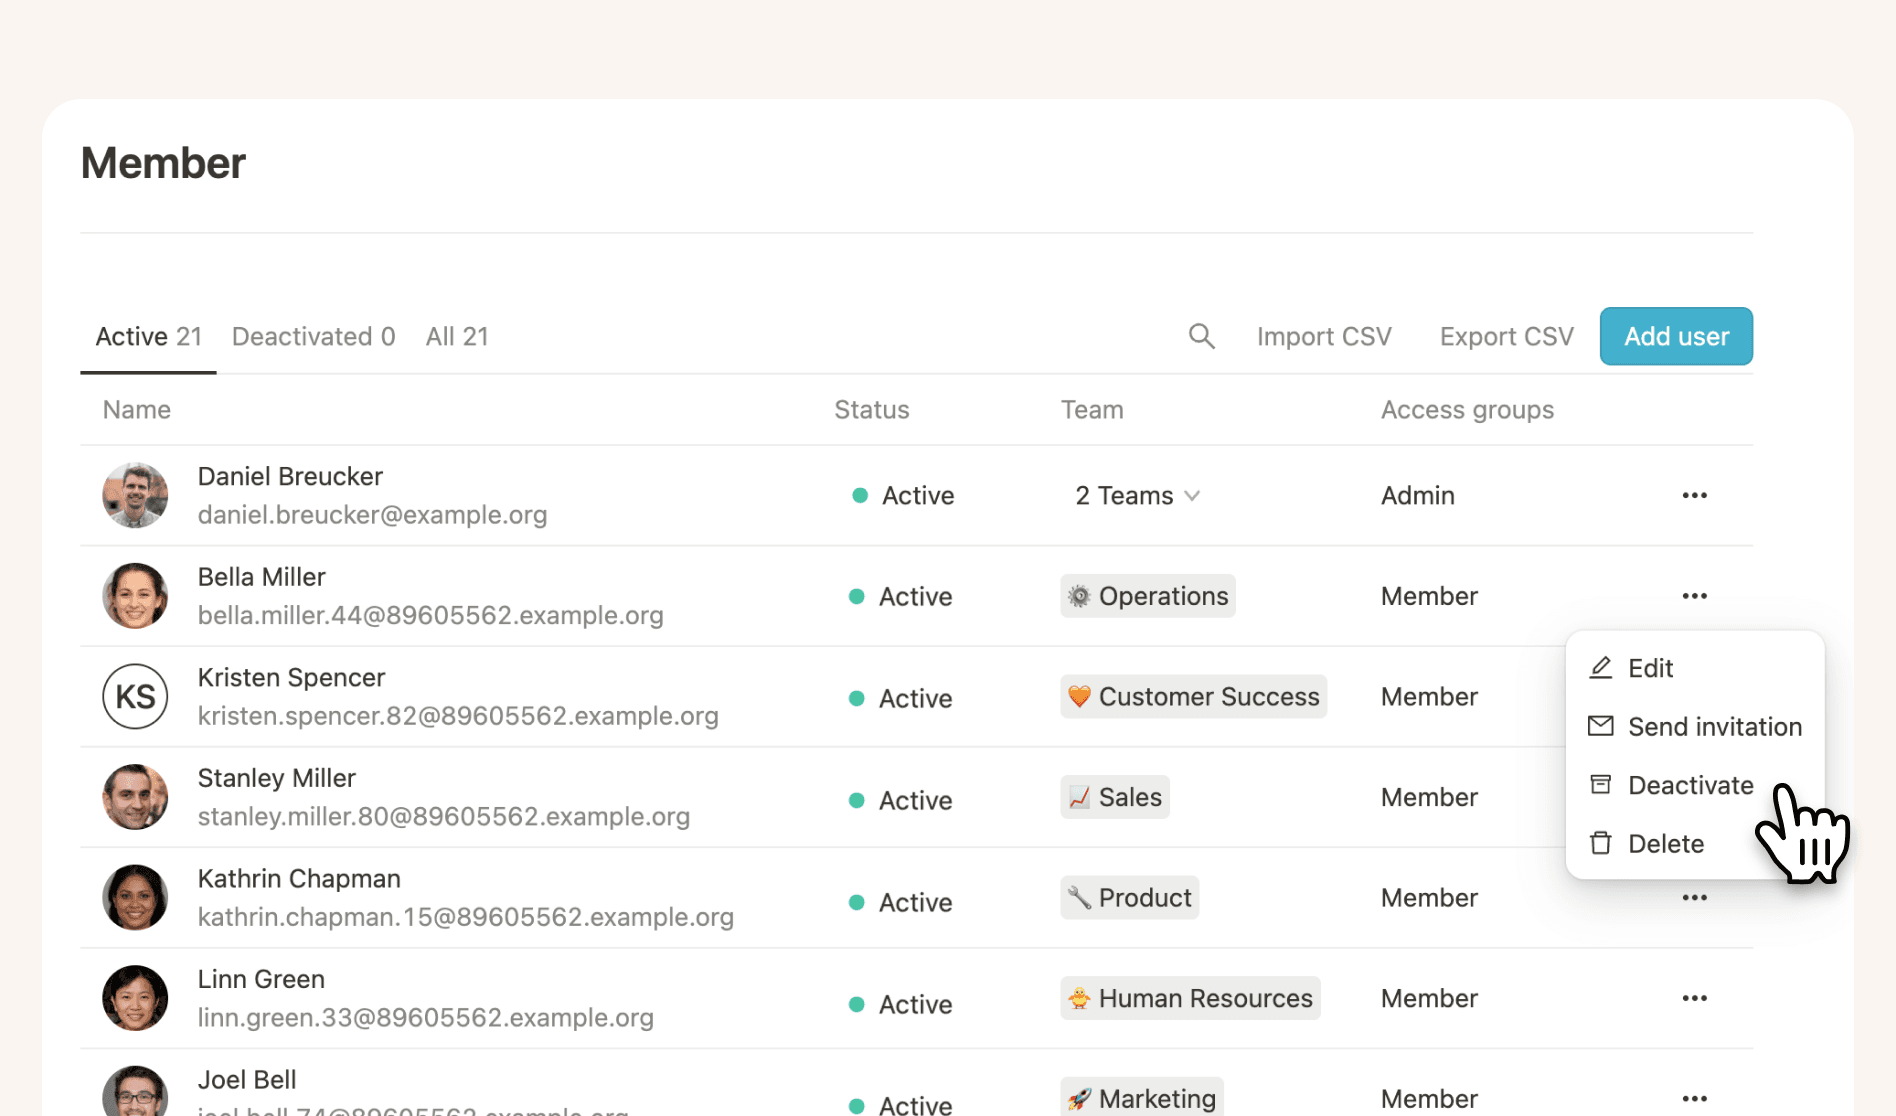Expand the 2 Teams dropdown chevron
This screenshot has height=1116, width=1896.
[x=1192, y=496]
